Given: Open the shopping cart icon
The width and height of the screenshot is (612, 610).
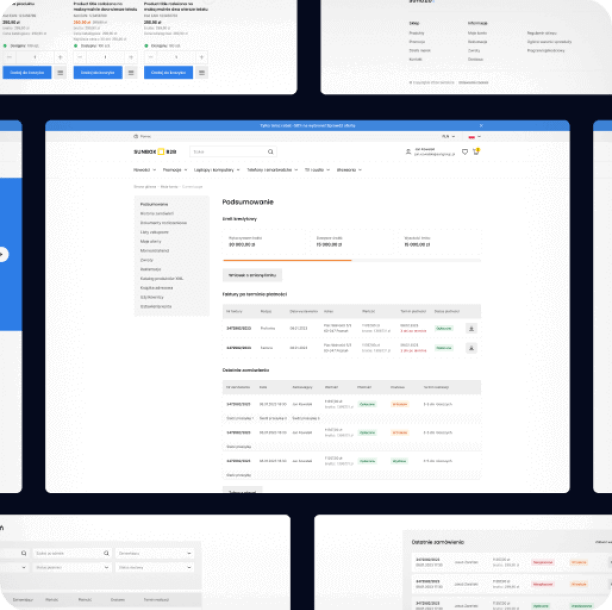Looking at the screenshot, I should click(476, 152).
